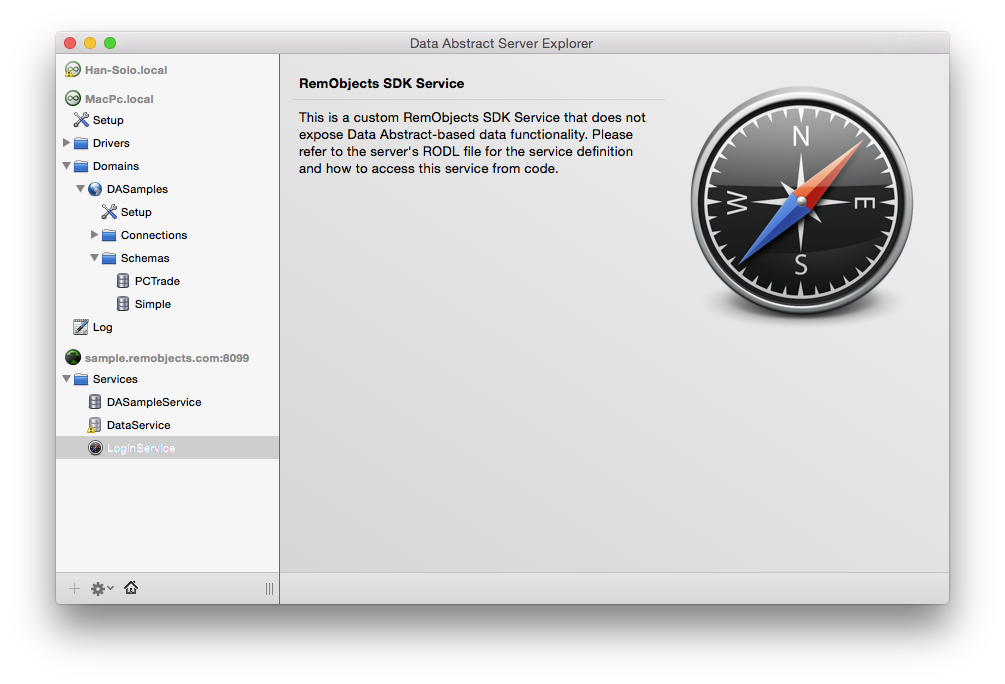Collapse the Services folder

click(x=67, y=379)
